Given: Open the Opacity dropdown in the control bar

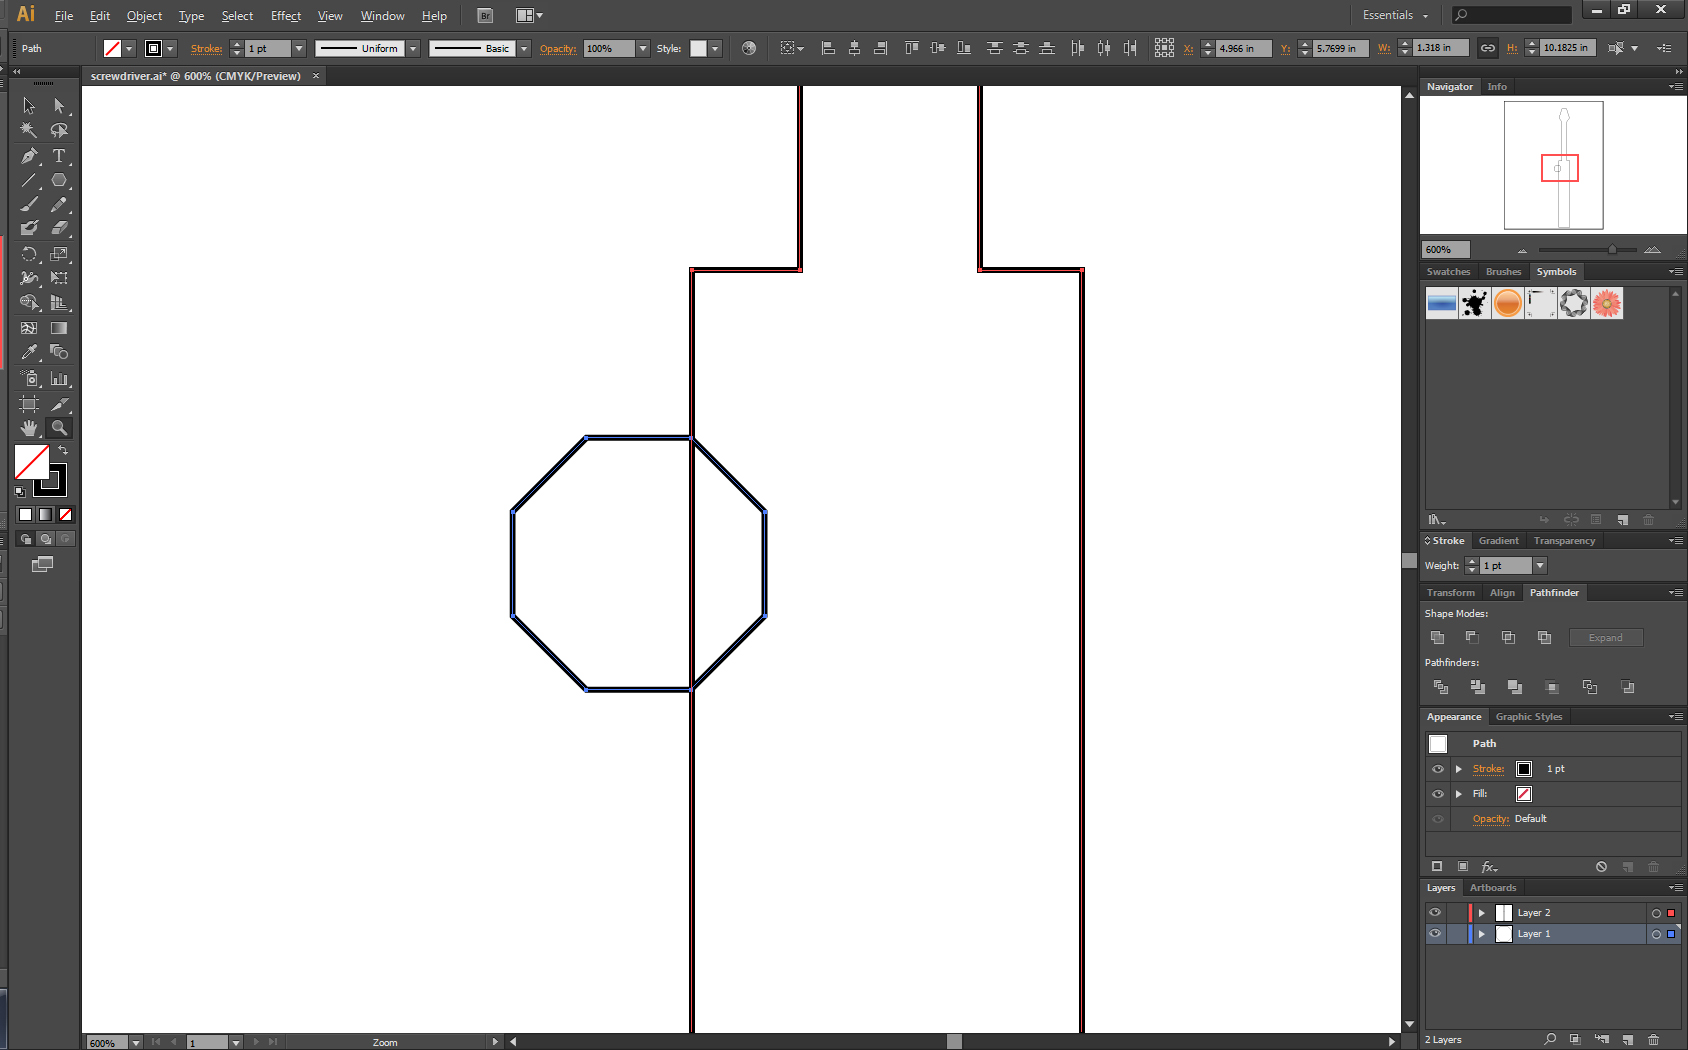Looking at the screenshot, I should point(643,48).
